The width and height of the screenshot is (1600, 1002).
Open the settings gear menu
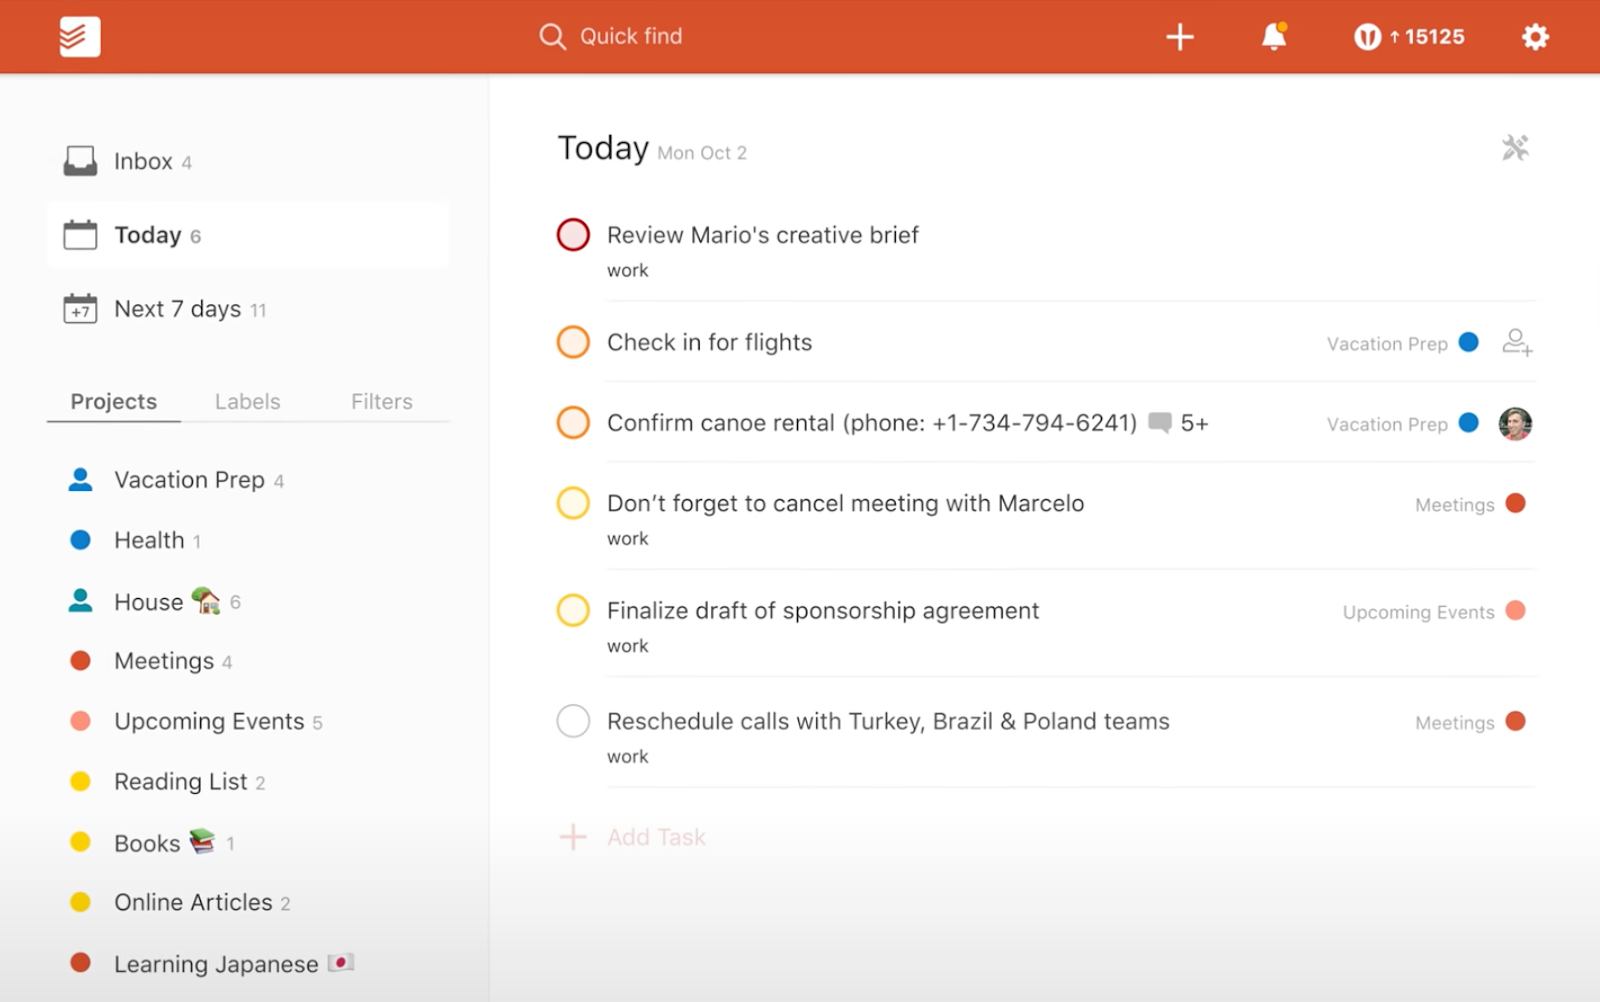(1535, 37)
